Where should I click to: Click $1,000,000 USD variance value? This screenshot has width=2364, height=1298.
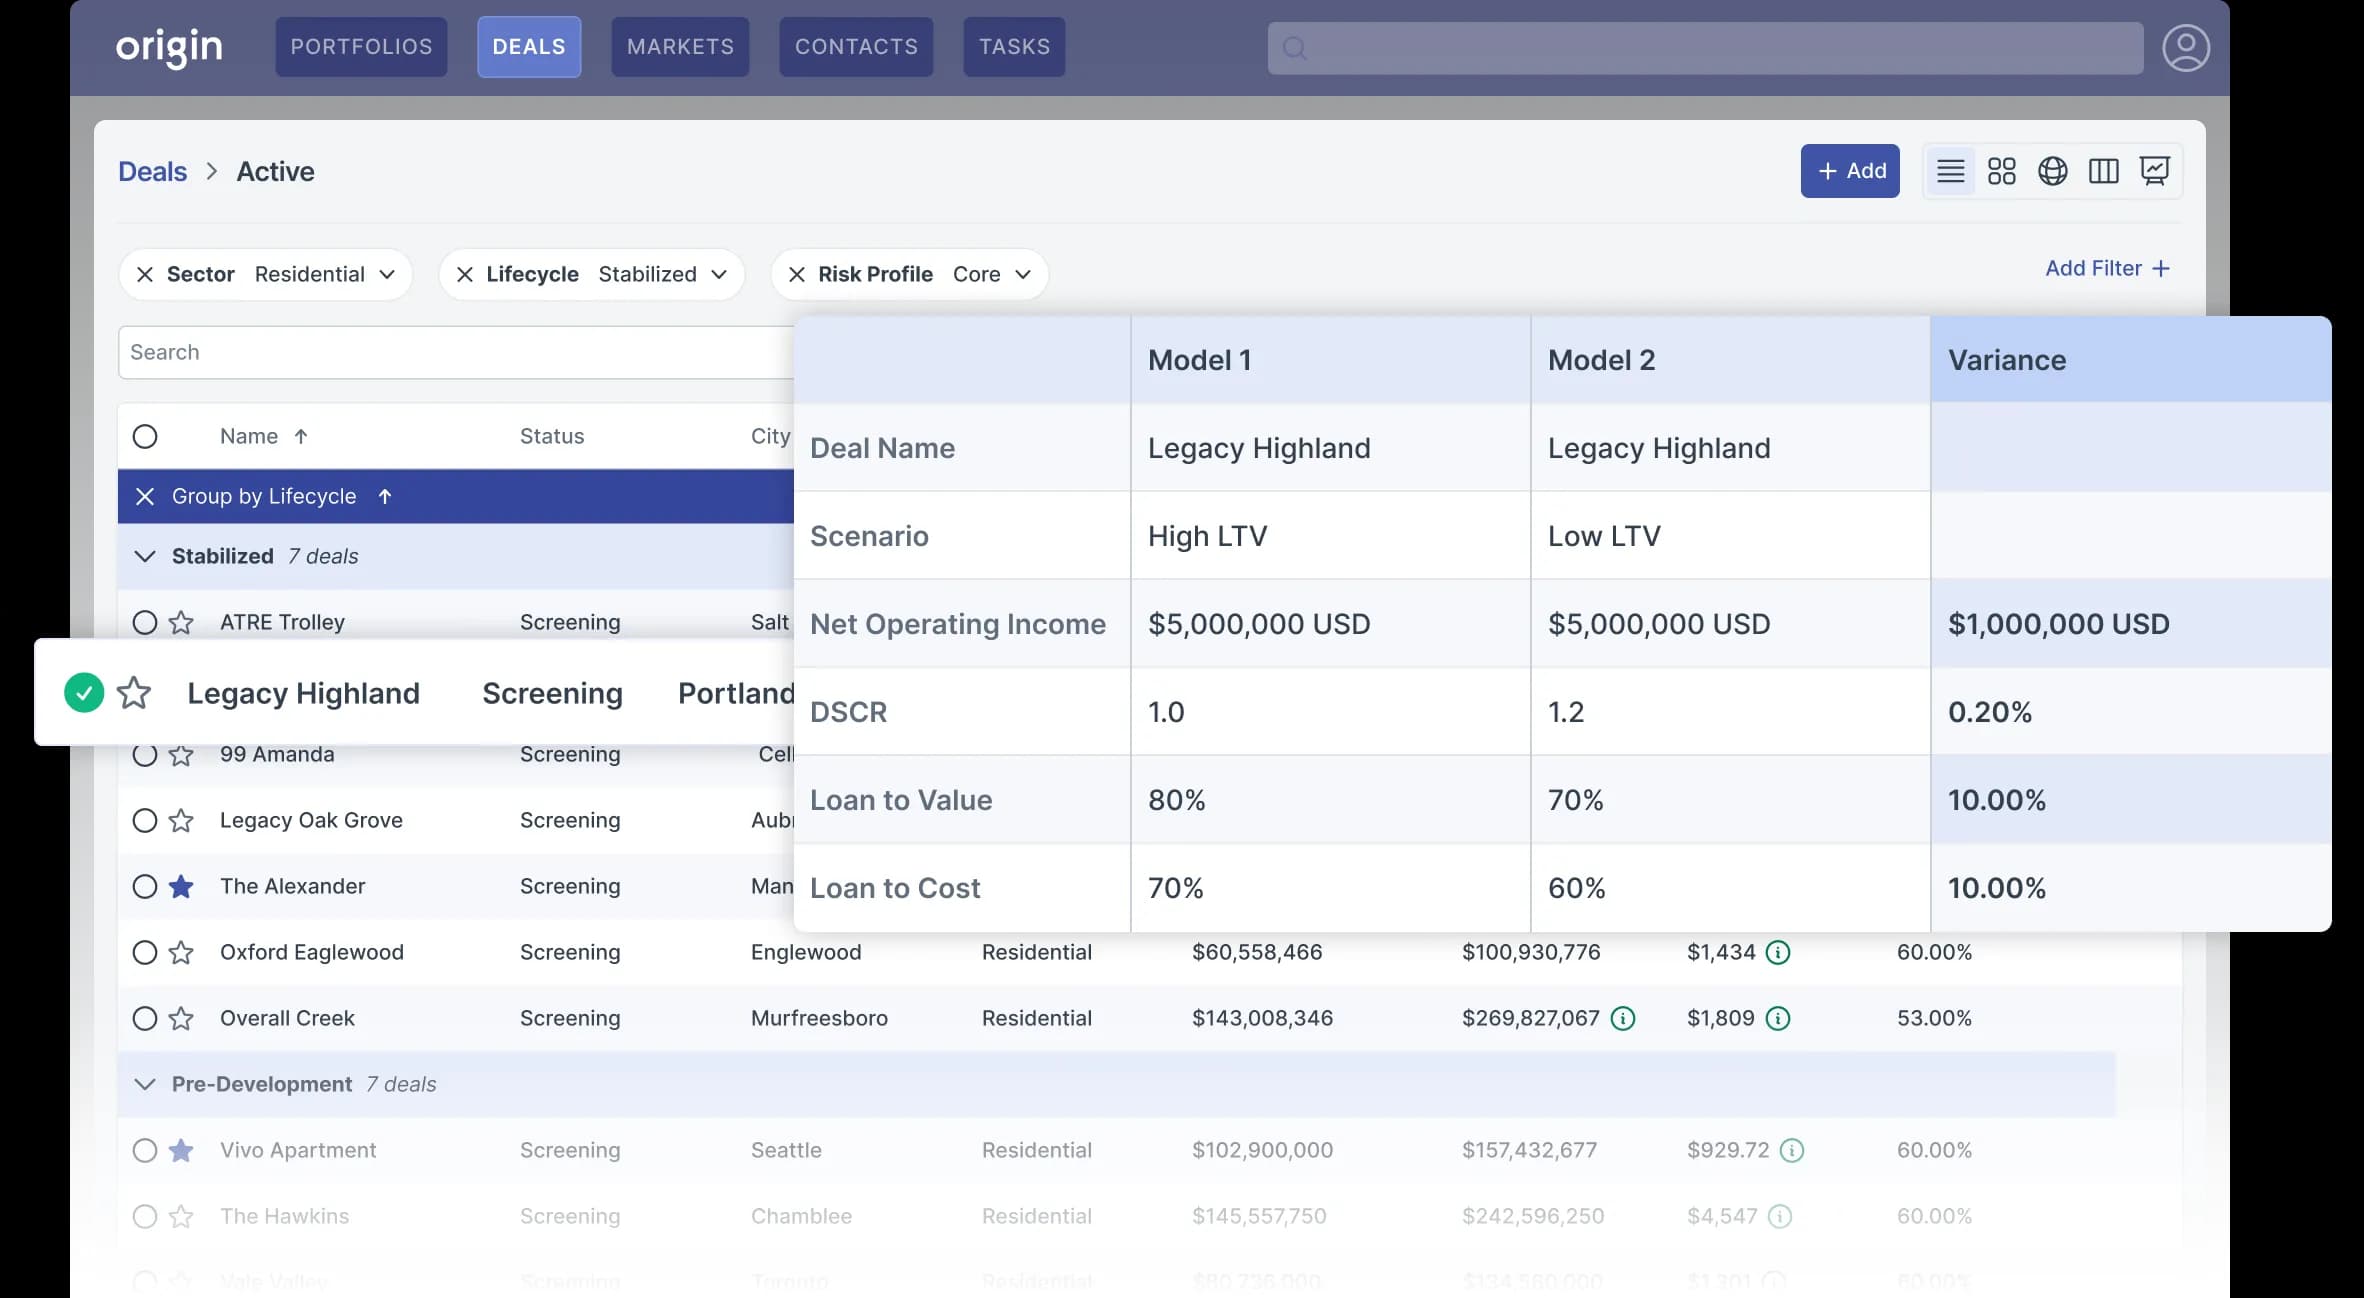pos(2058,624)
